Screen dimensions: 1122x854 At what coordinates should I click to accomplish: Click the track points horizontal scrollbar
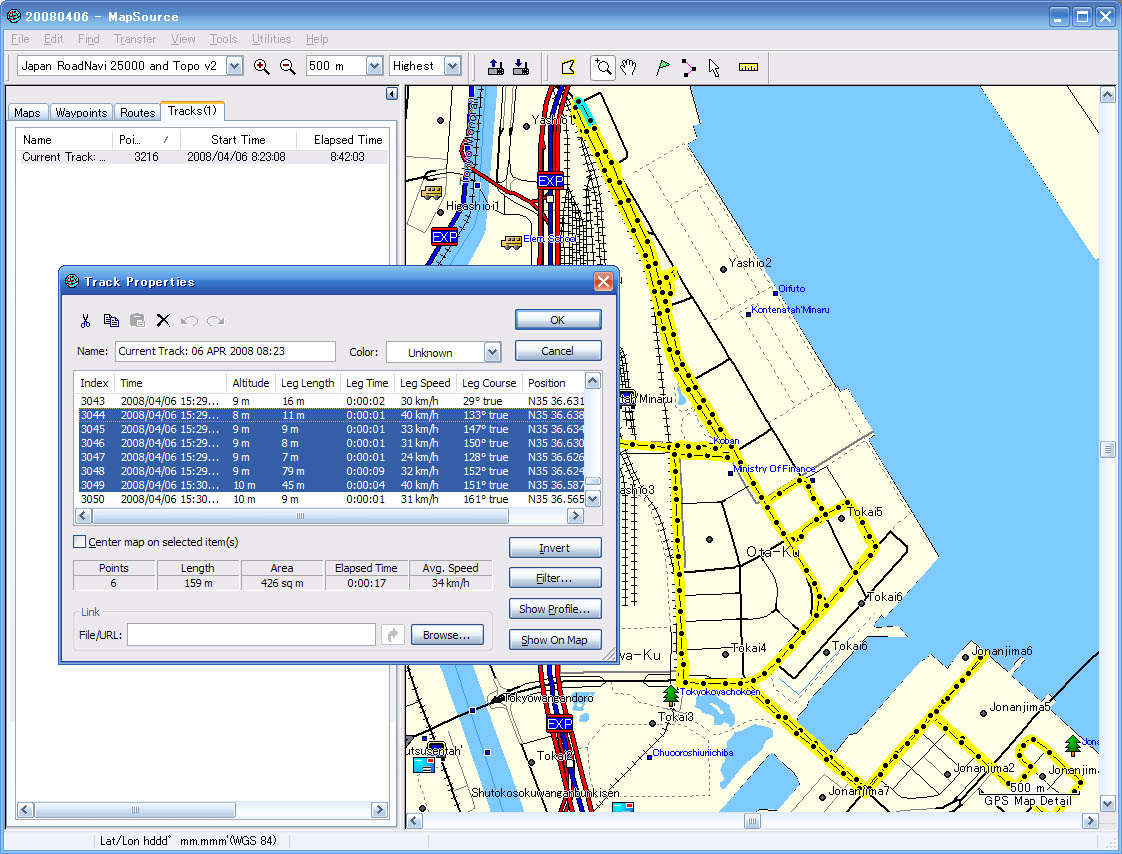329,515
